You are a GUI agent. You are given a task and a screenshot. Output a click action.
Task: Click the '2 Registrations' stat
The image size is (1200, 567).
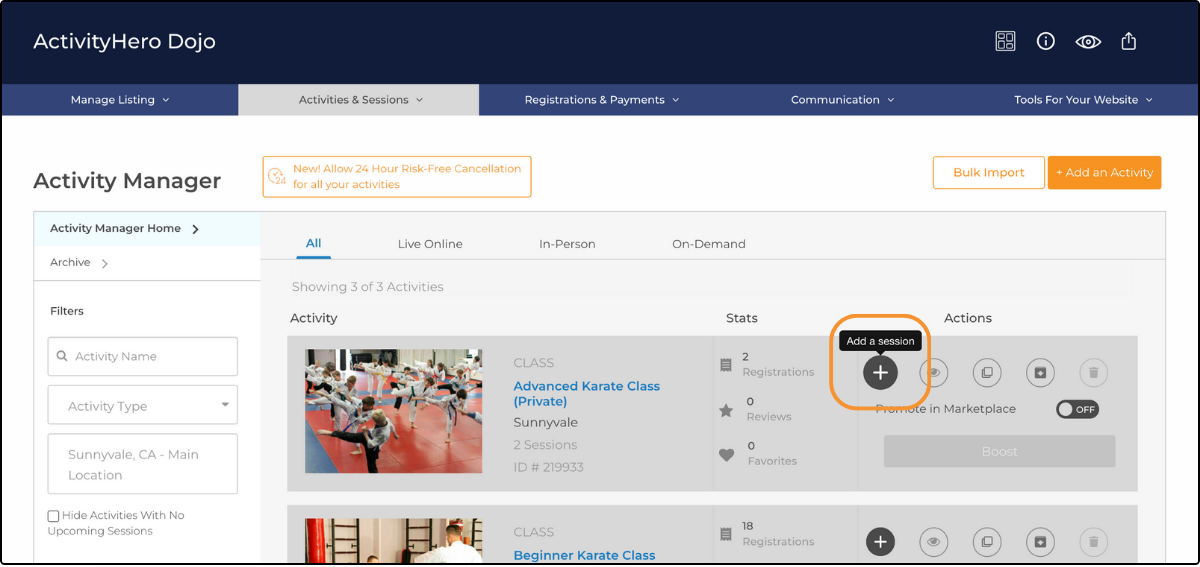click(778, 364)
